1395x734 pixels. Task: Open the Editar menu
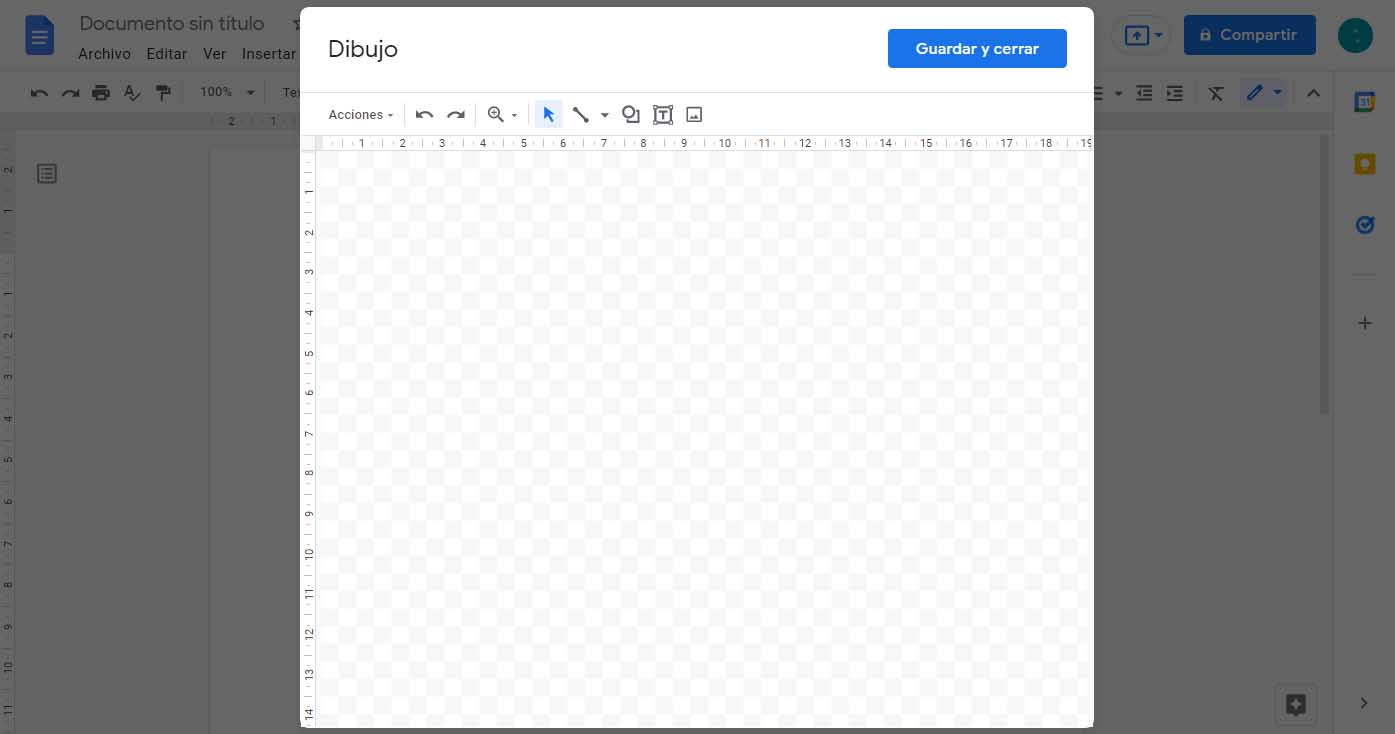coord(166,53)
